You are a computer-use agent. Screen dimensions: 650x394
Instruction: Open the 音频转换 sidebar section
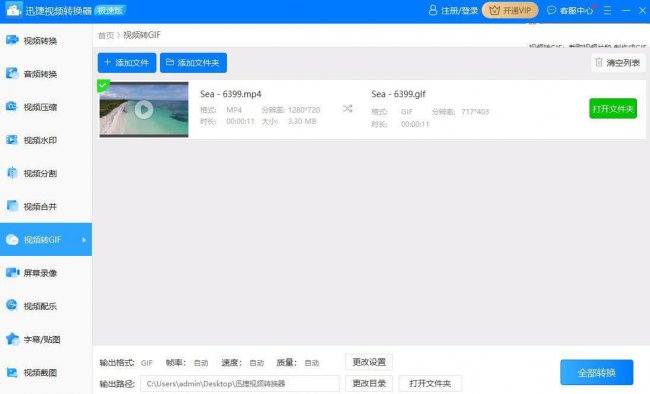[x=46, y=74]
